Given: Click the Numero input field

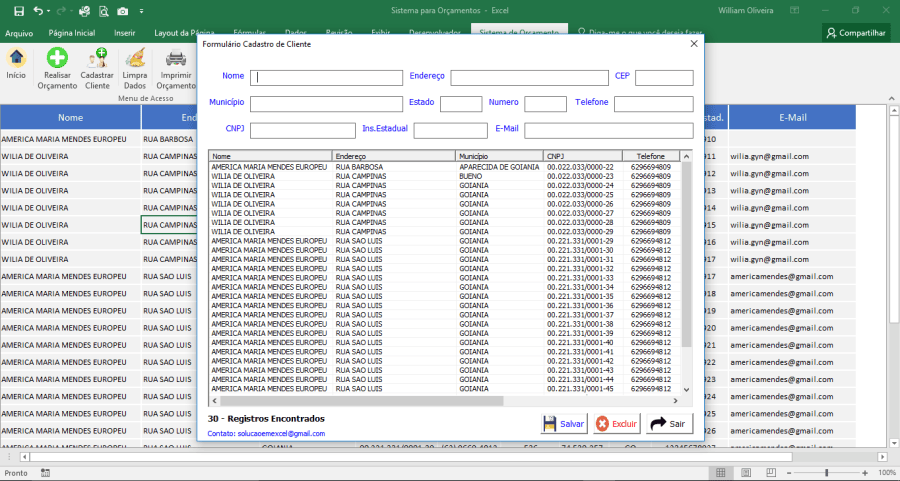Looking at the screenshot, I should click(545, 104).
